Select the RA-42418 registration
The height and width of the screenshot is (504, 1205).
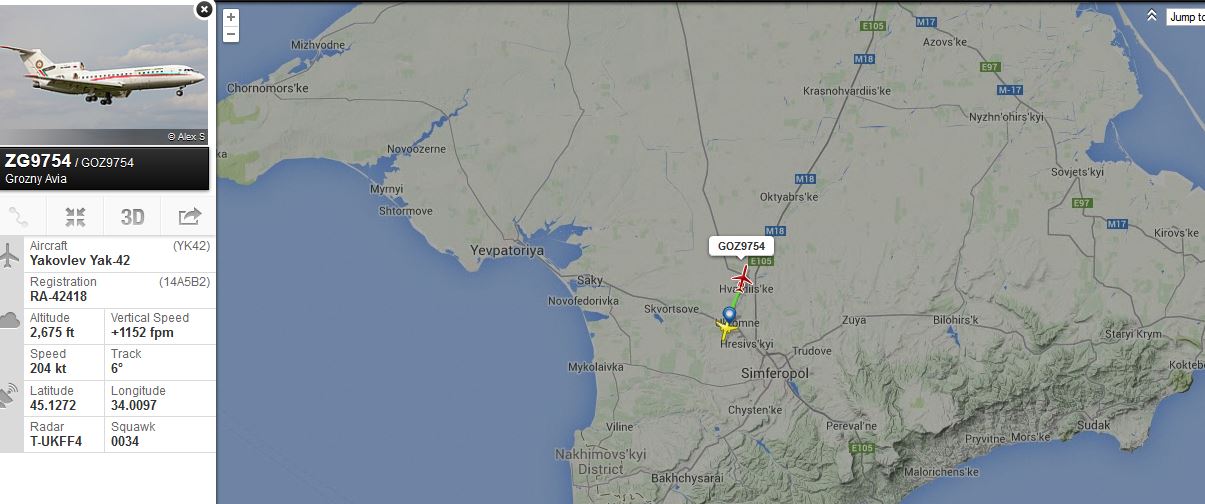pos(58,297)
